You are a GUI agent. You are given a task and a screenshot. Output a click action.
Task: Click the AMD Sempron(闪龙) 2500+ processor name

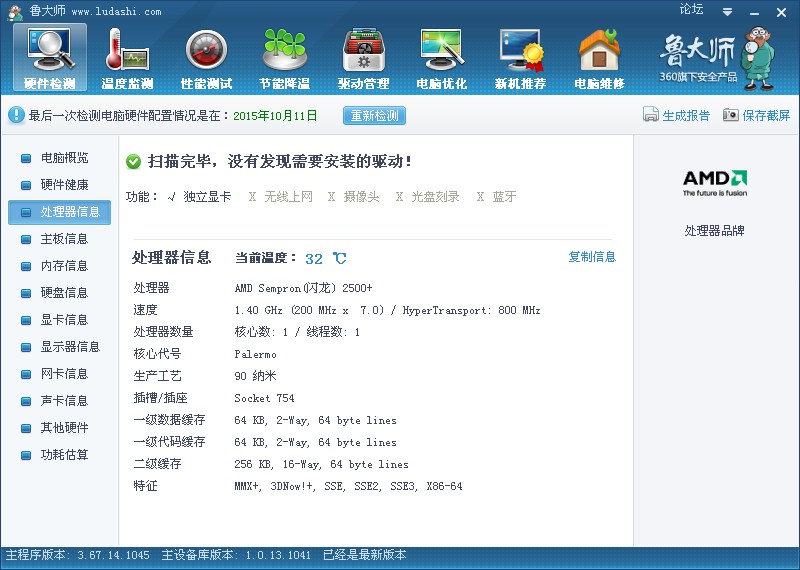[304, 288]
